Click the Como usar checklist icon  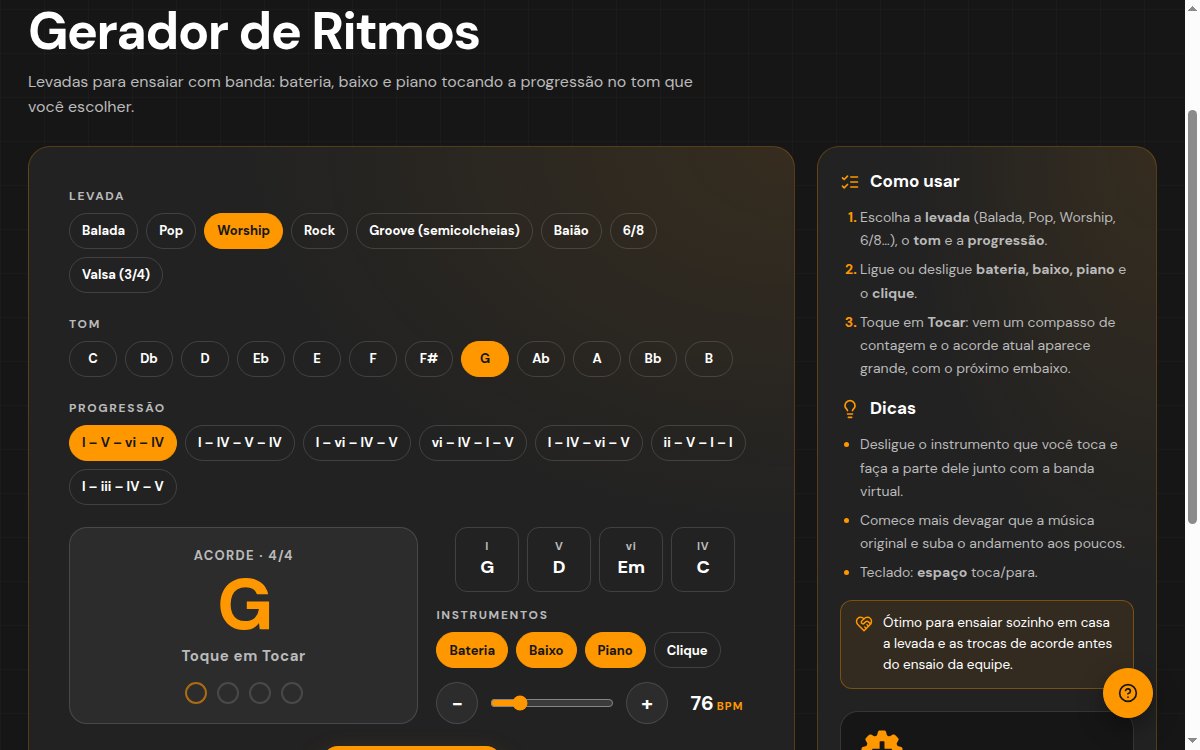coord(850,182)
